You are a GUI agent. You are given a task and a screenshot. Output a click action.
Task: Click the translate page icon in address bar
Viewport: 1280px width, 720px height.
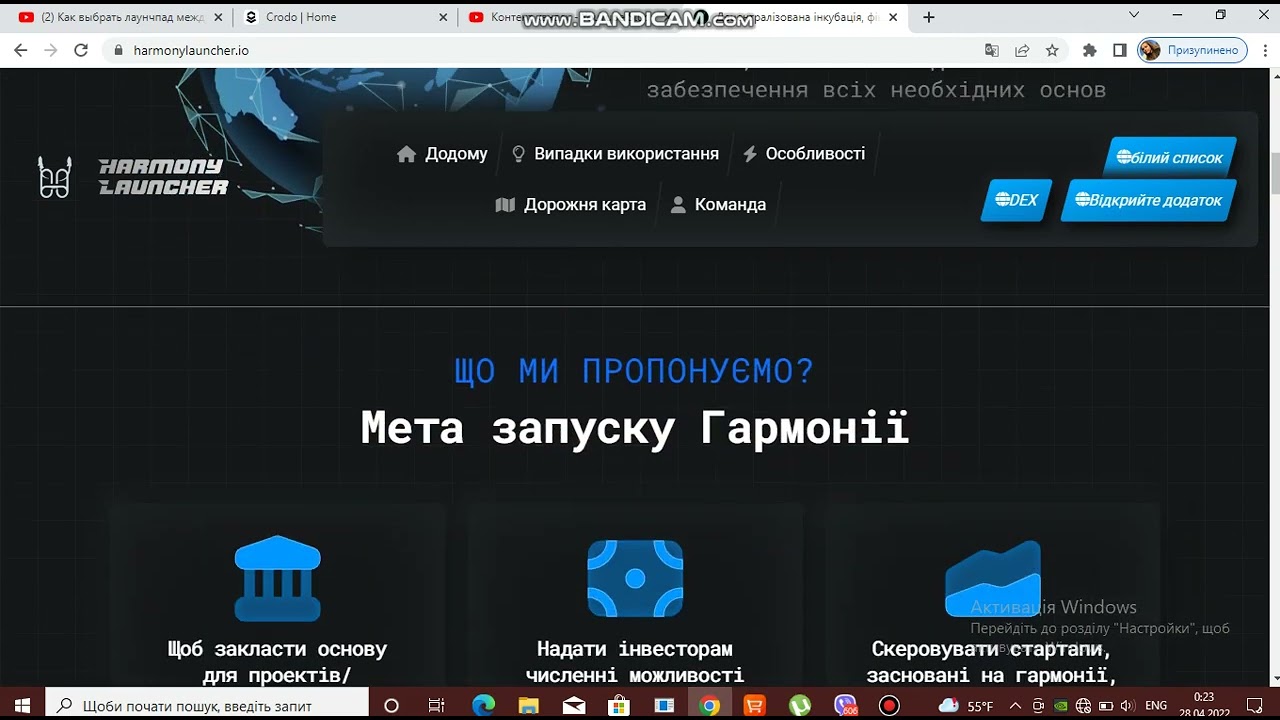992,50
